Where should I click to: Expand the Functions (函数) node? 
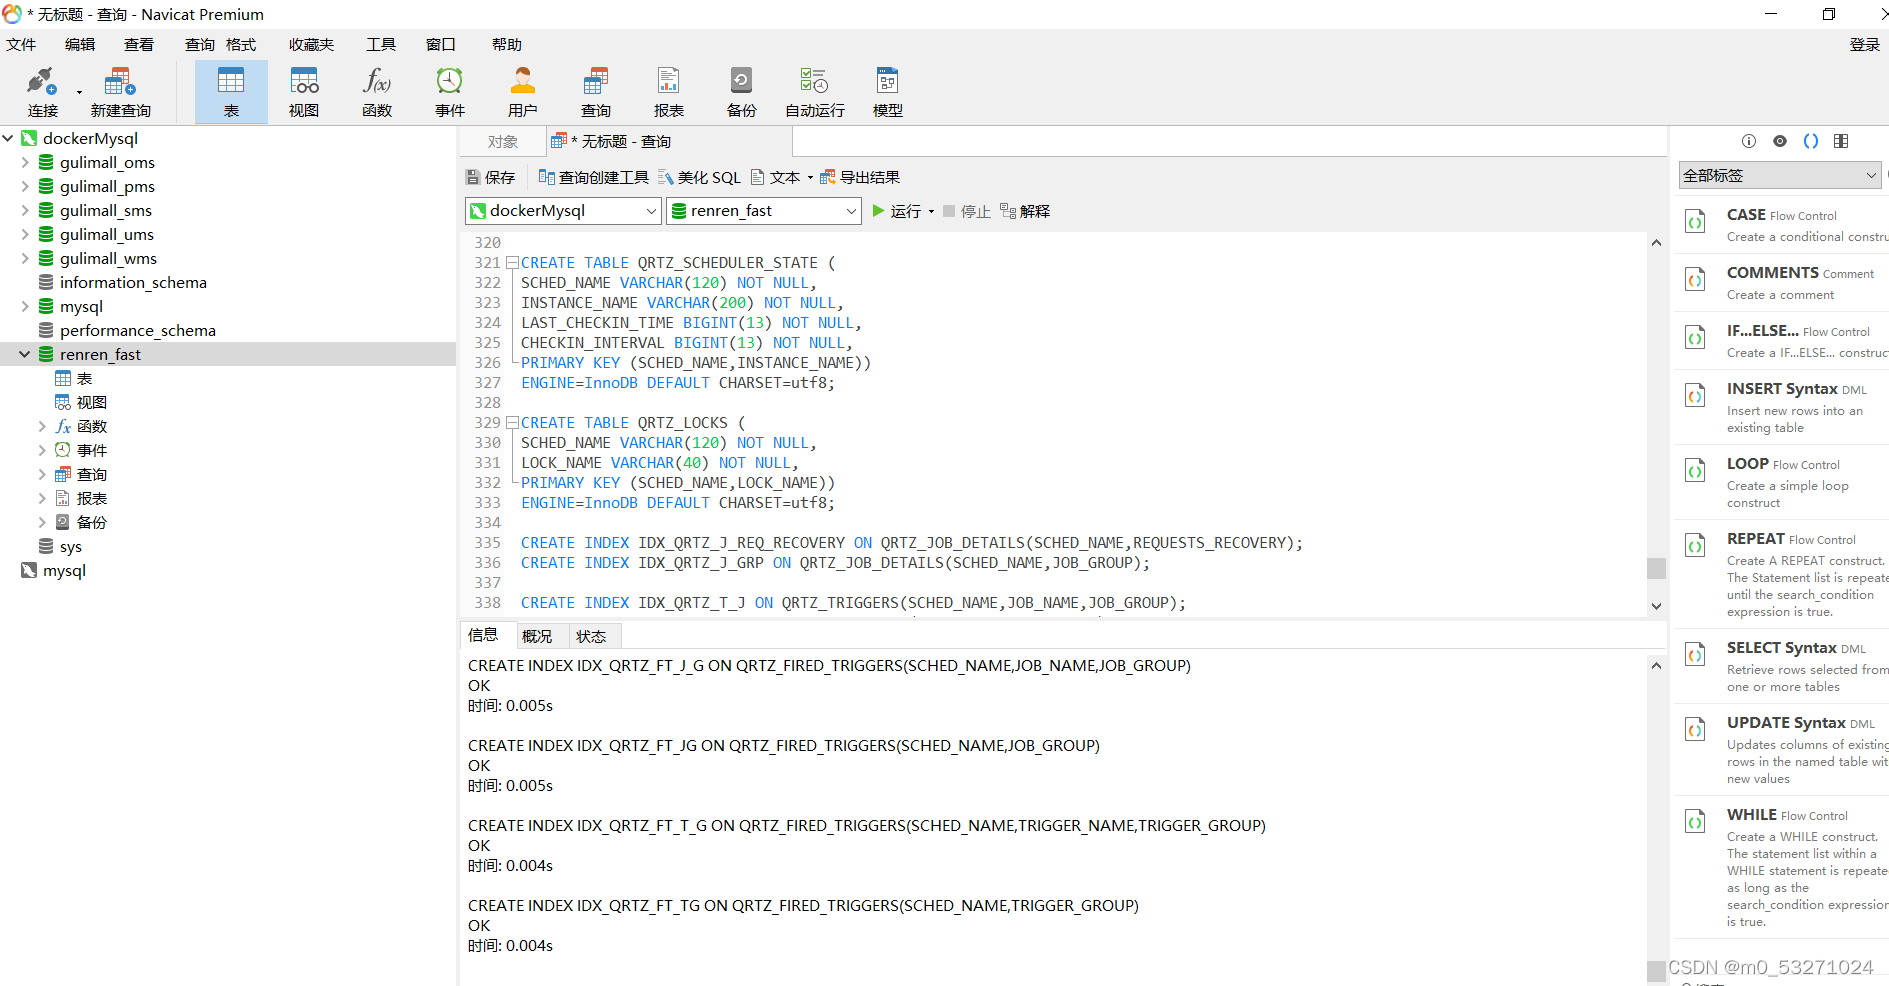click(x=42, y=426)
